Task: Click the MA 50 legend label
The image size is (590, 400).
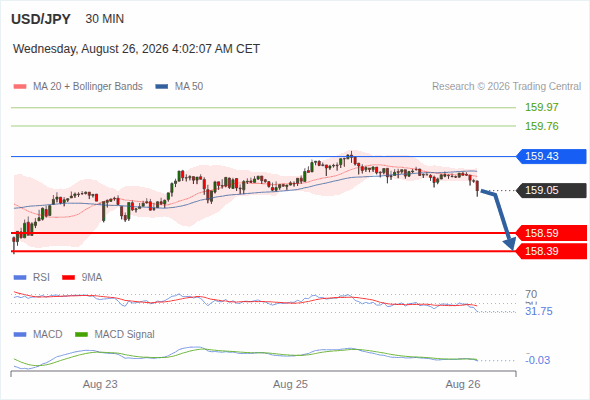Action: coord(189,87)
